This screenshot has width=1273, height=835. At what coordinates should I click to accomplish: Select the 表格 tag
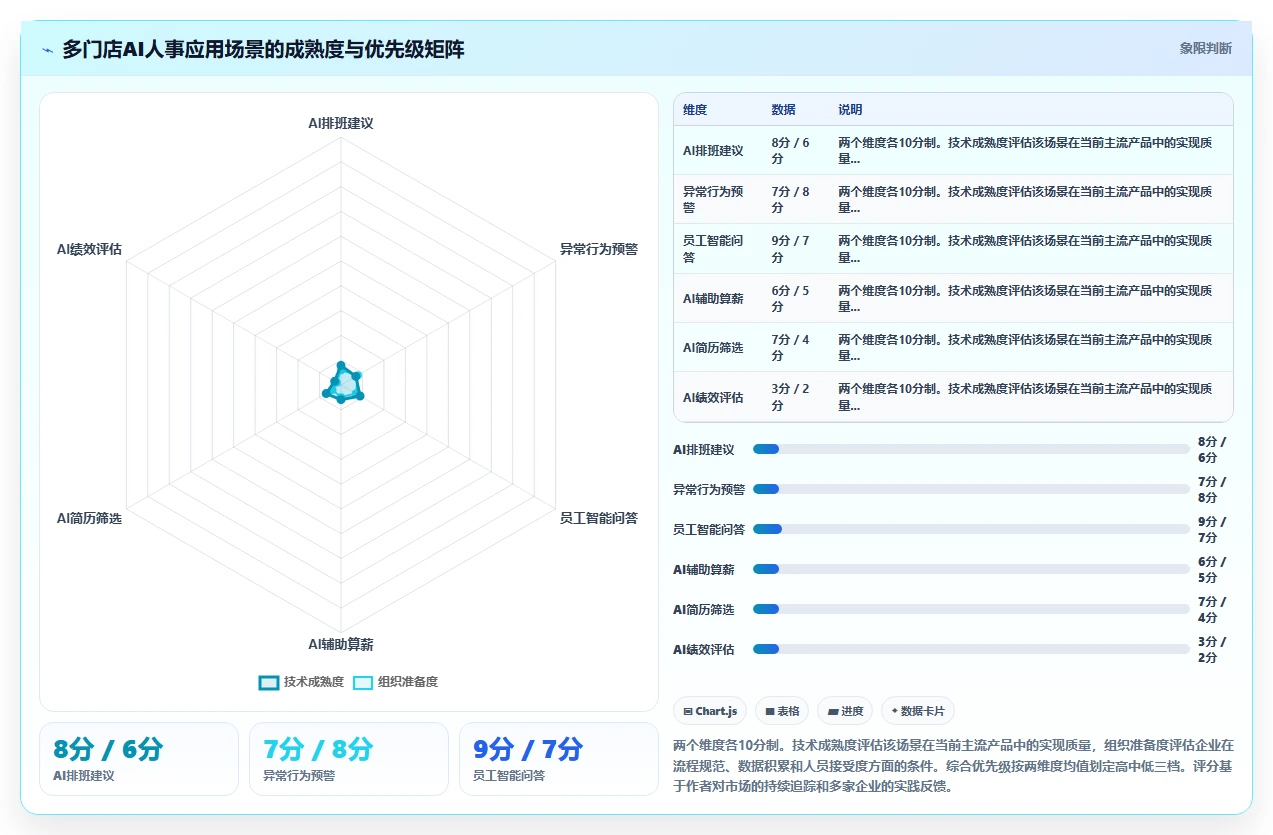click(x=782, y=711)
